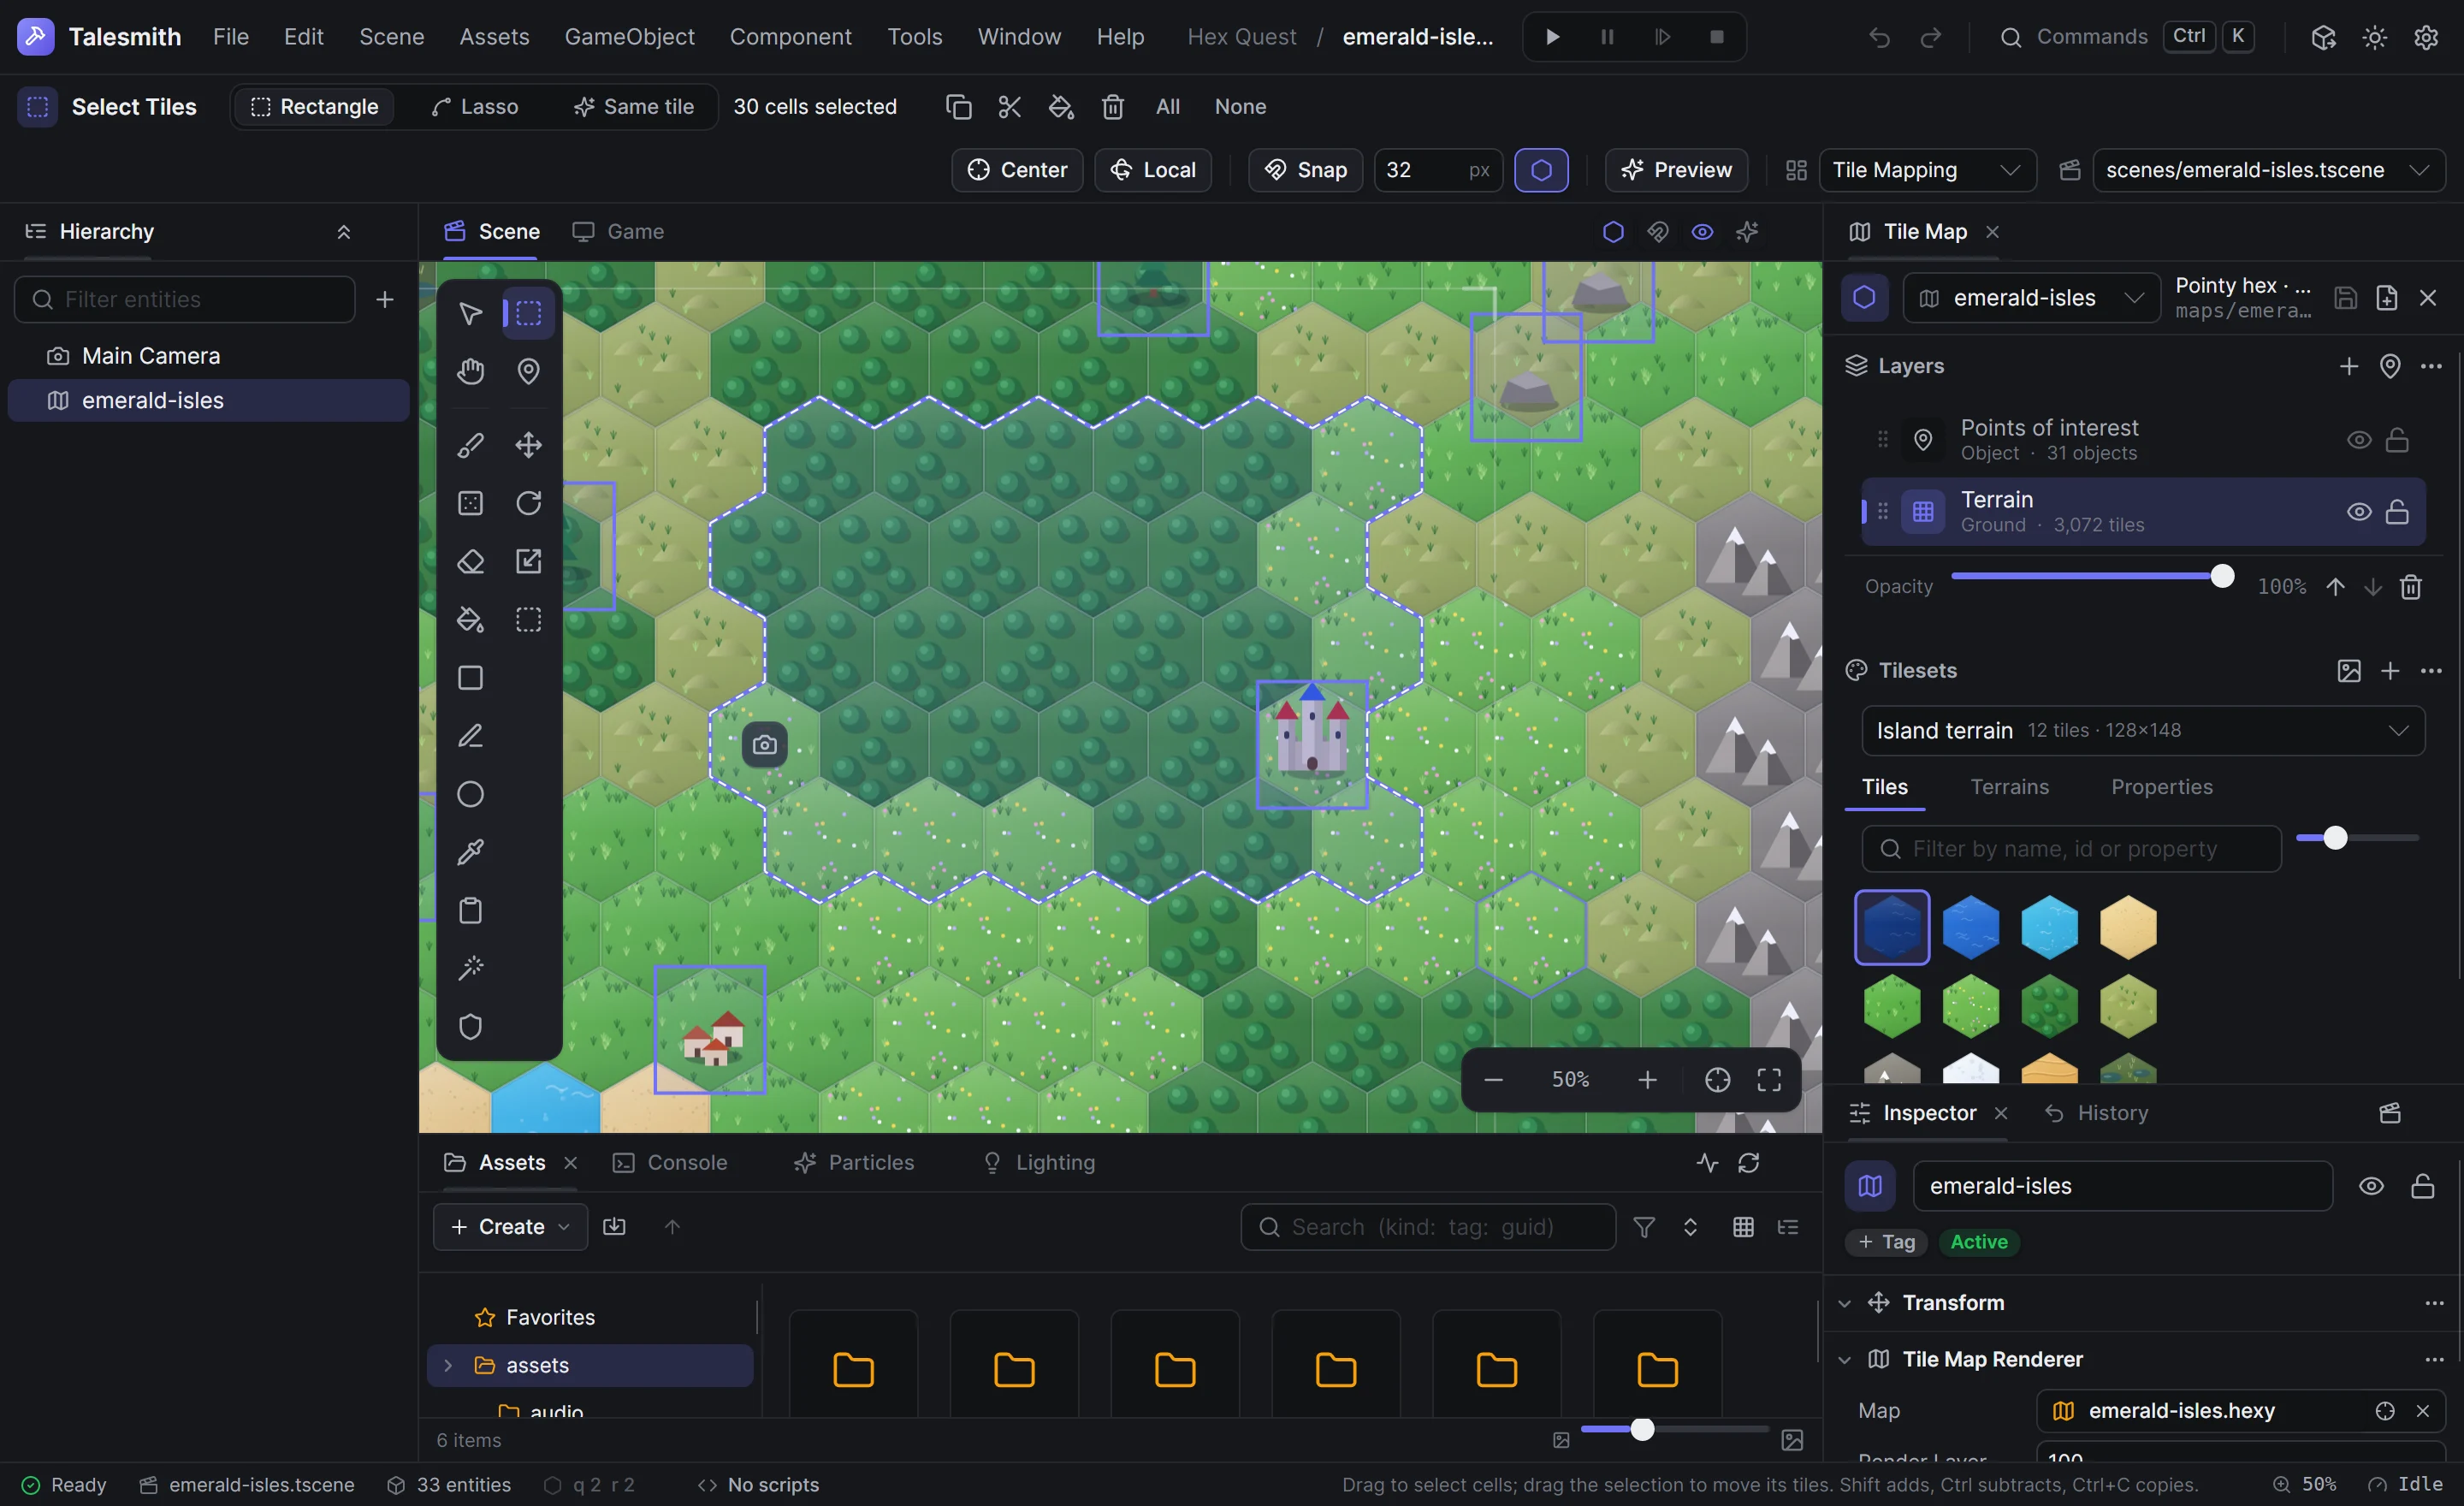The height and width of the screenshot is (1506, 2464).
Task: Open the Create dropdown
Action: [510, 1227]
